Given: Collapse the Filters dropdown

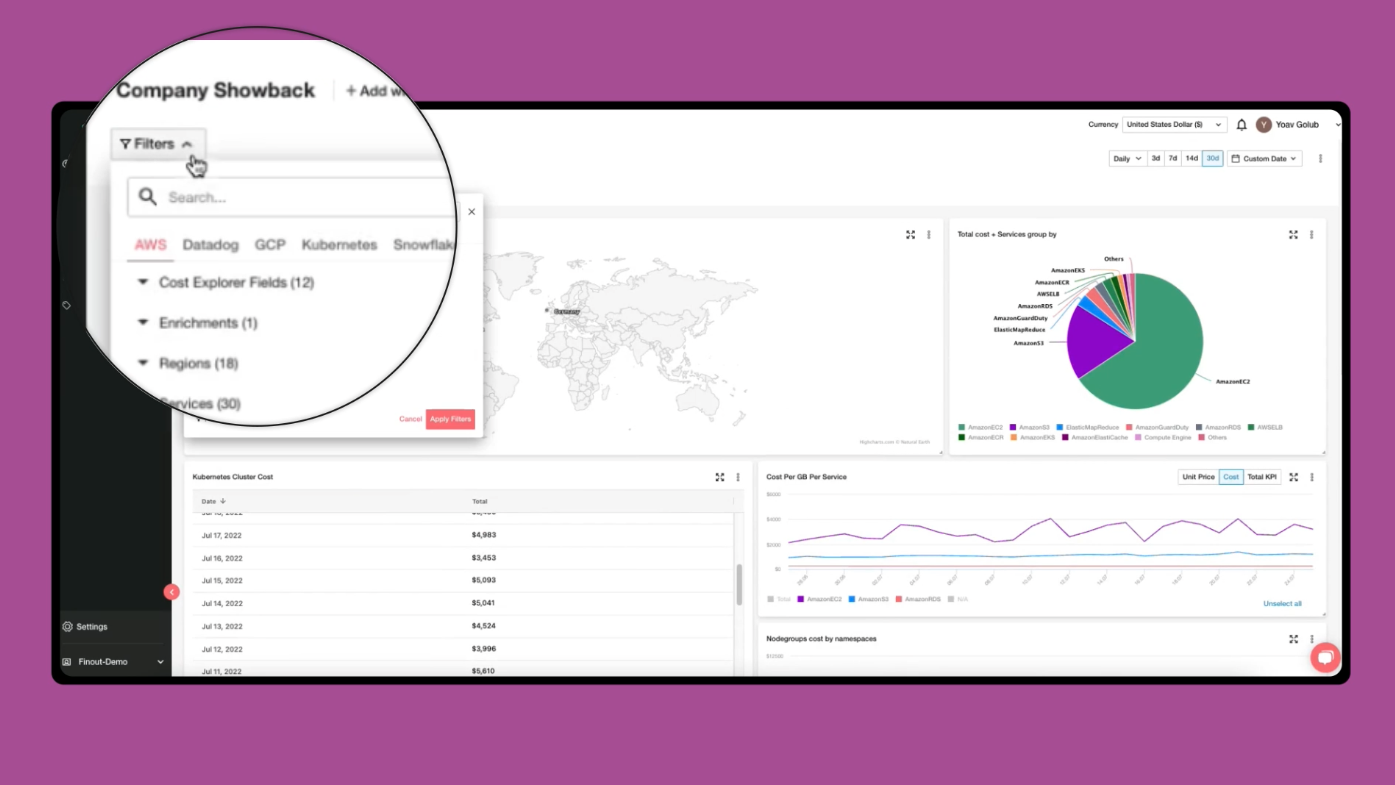Looking at the screenshot, I should [x=157, y=144].
